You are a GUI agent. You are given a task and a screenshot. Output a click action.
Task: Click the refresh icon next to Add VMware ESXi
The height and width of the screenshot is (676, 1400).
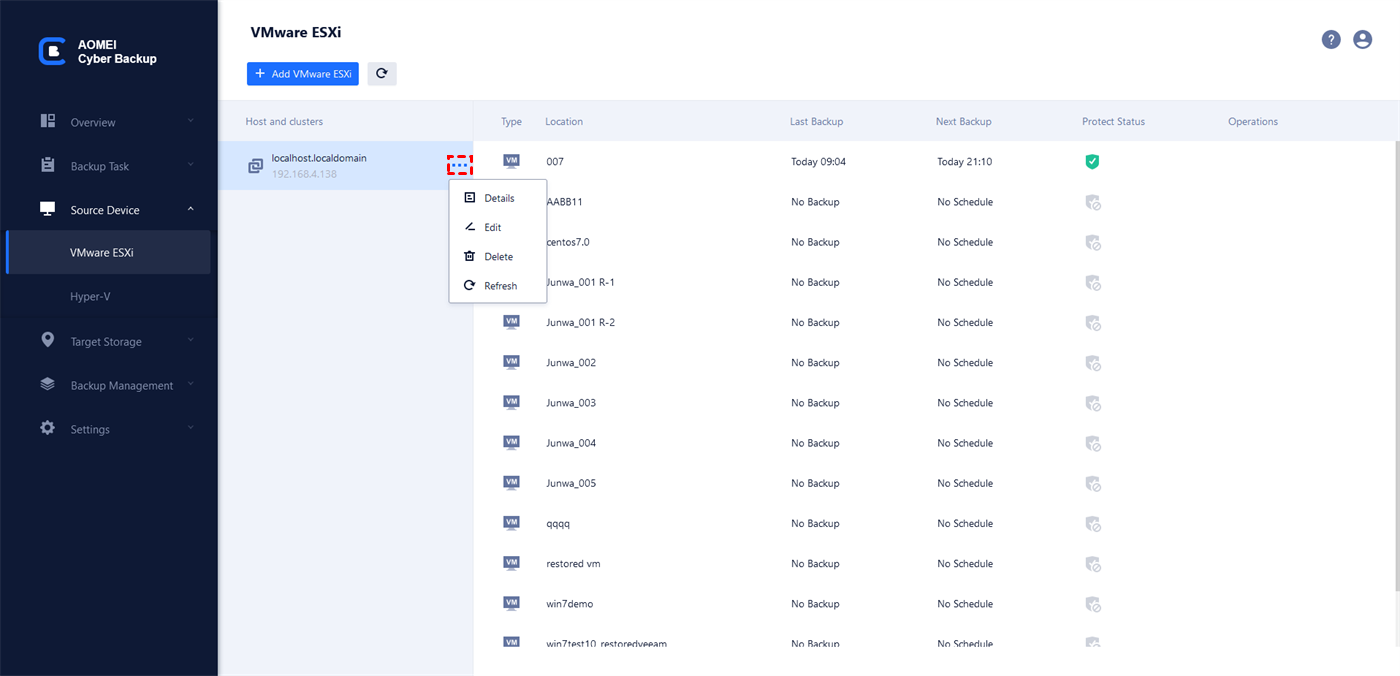pos(382,73)
